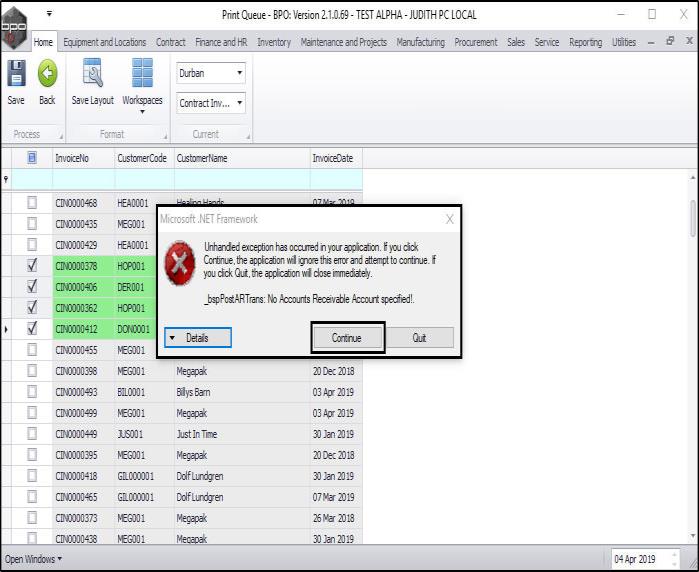Screen dimensions: 699x572
Task: Tick checkbox for invoice CIN0000455
Action: (x=32, y=350)
